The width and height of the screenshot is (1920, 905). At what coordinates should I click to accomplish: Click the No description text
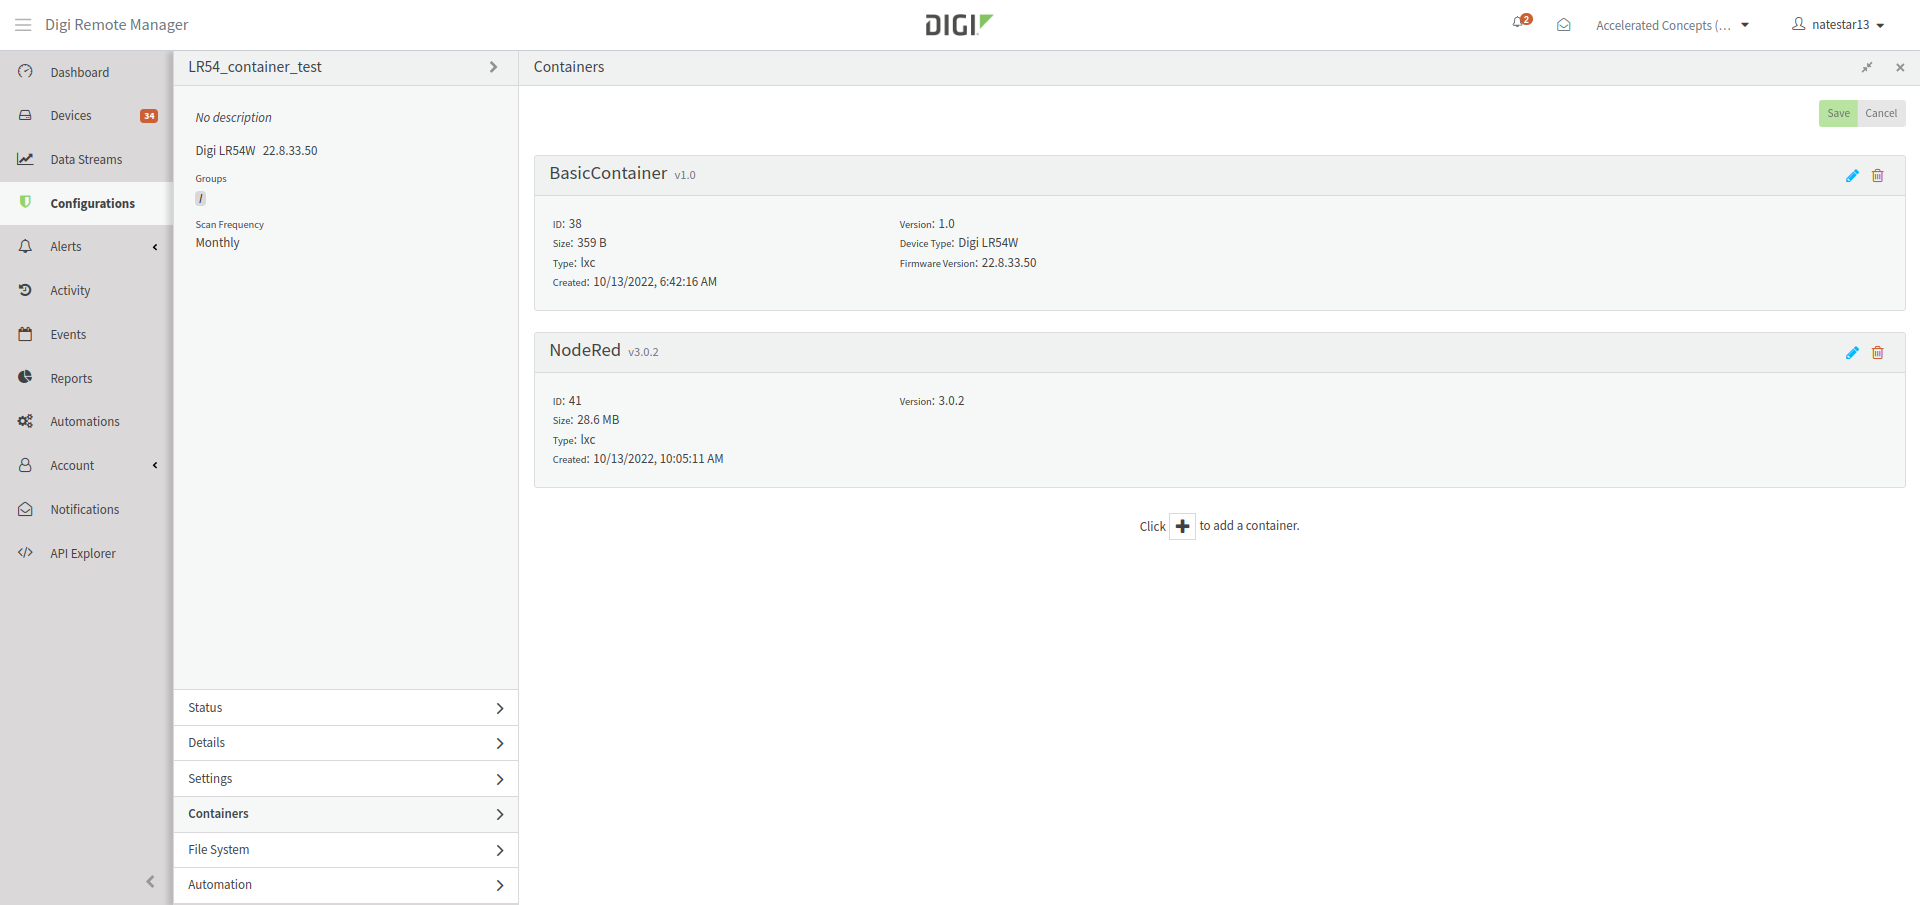tap(233, 117)
